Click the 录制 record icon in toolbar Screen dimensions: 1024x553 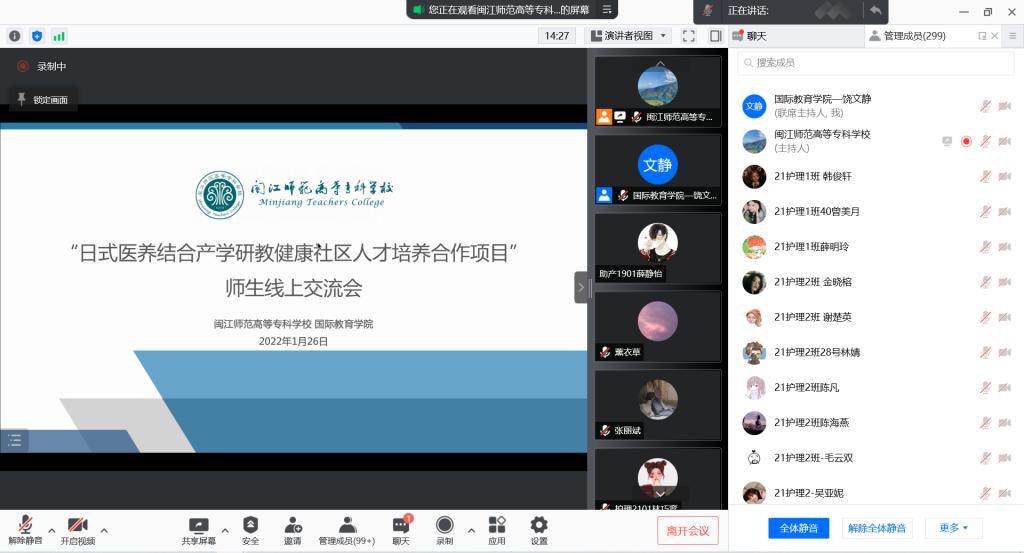pos(444,525)
